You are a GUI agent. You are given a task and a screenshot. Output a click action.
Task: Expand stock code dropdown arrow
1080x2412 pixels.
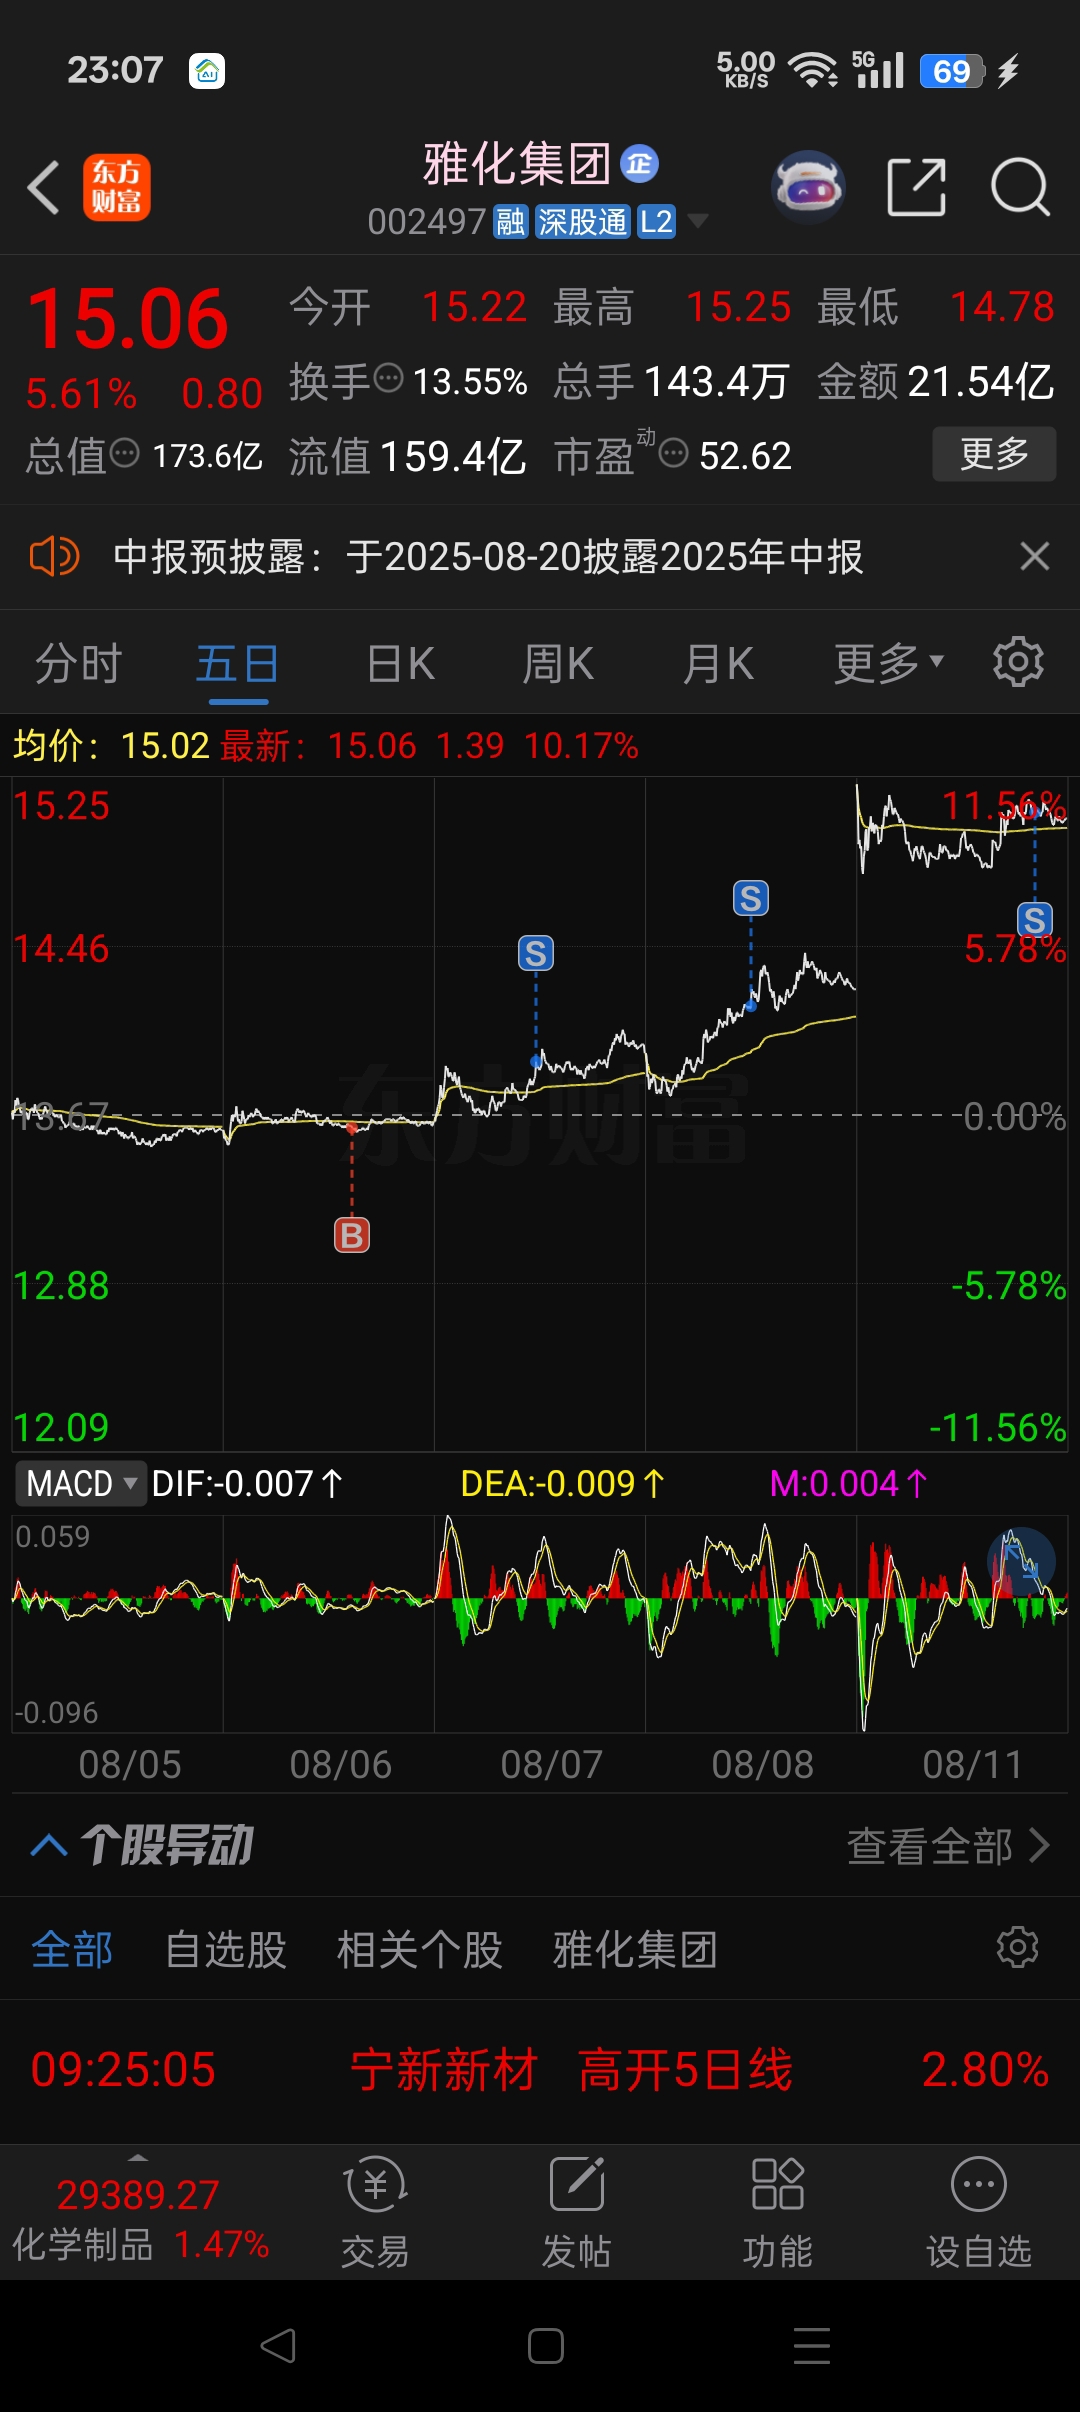697,221
